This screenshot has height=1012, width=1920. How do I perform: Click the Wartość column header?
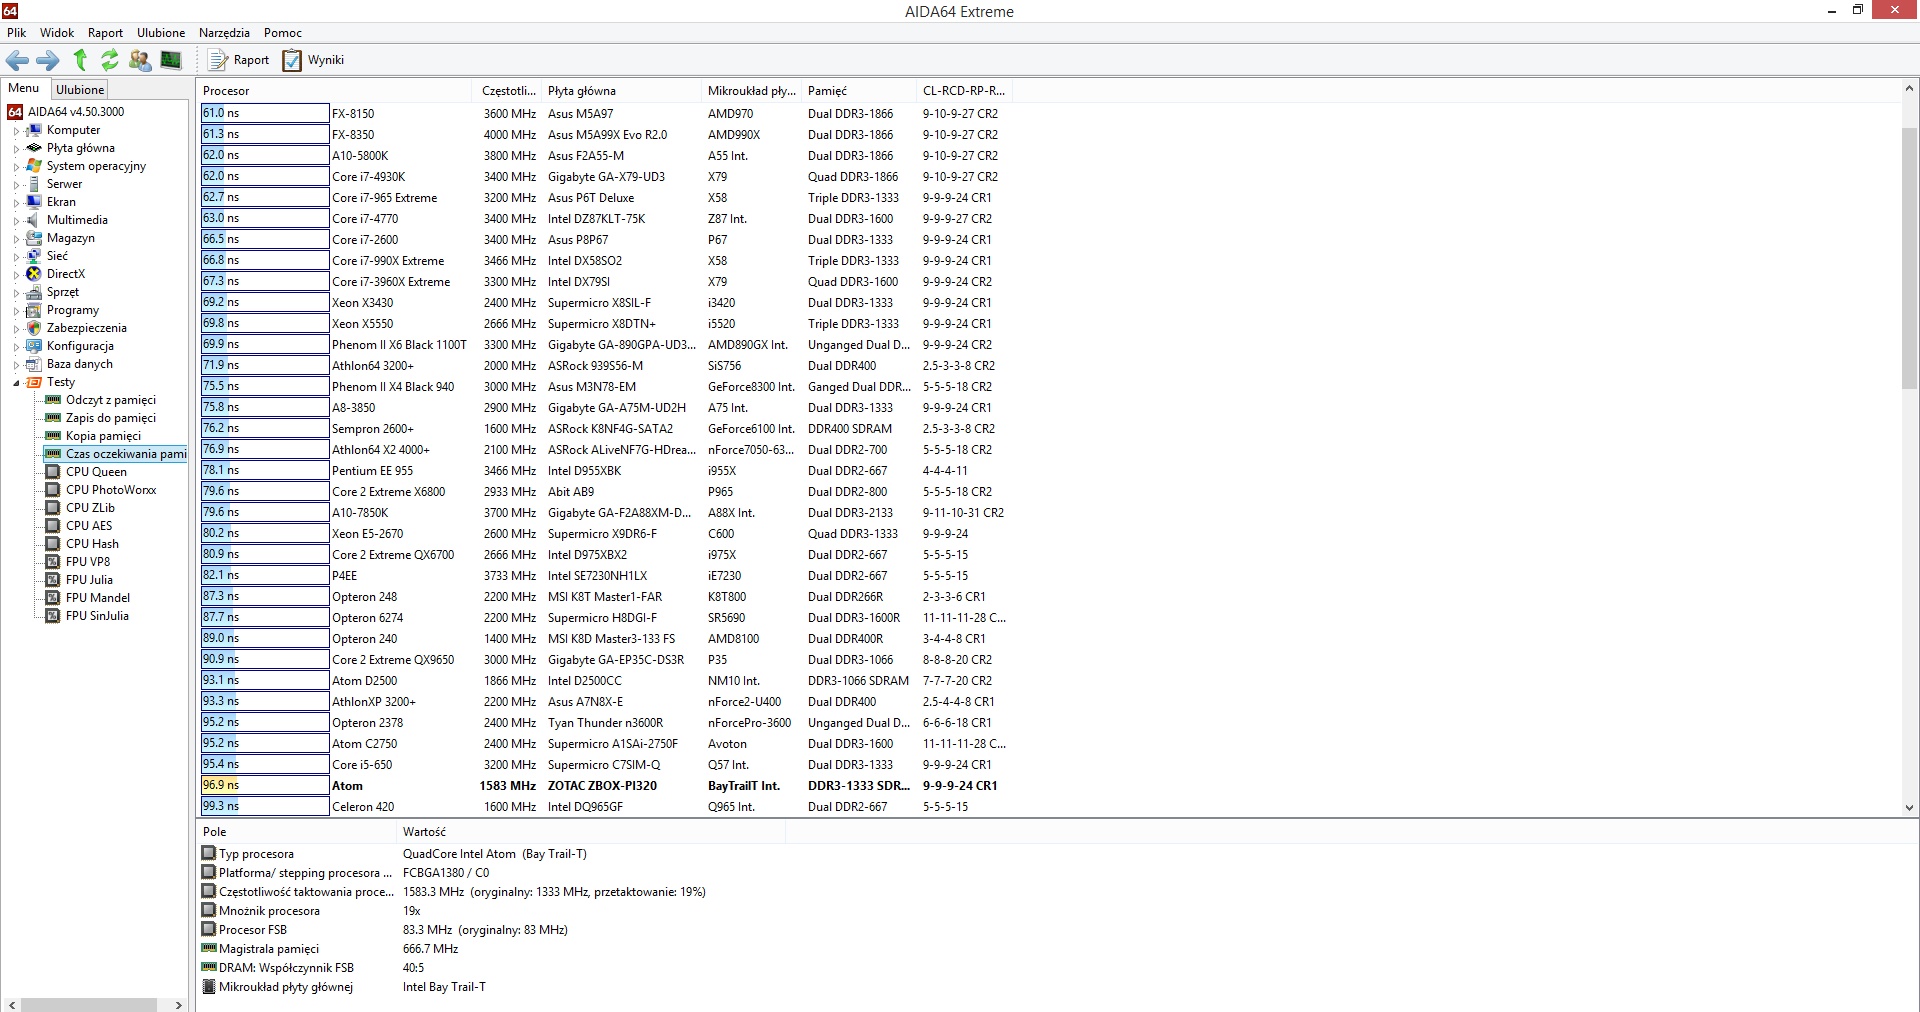[x=590, y=832]
